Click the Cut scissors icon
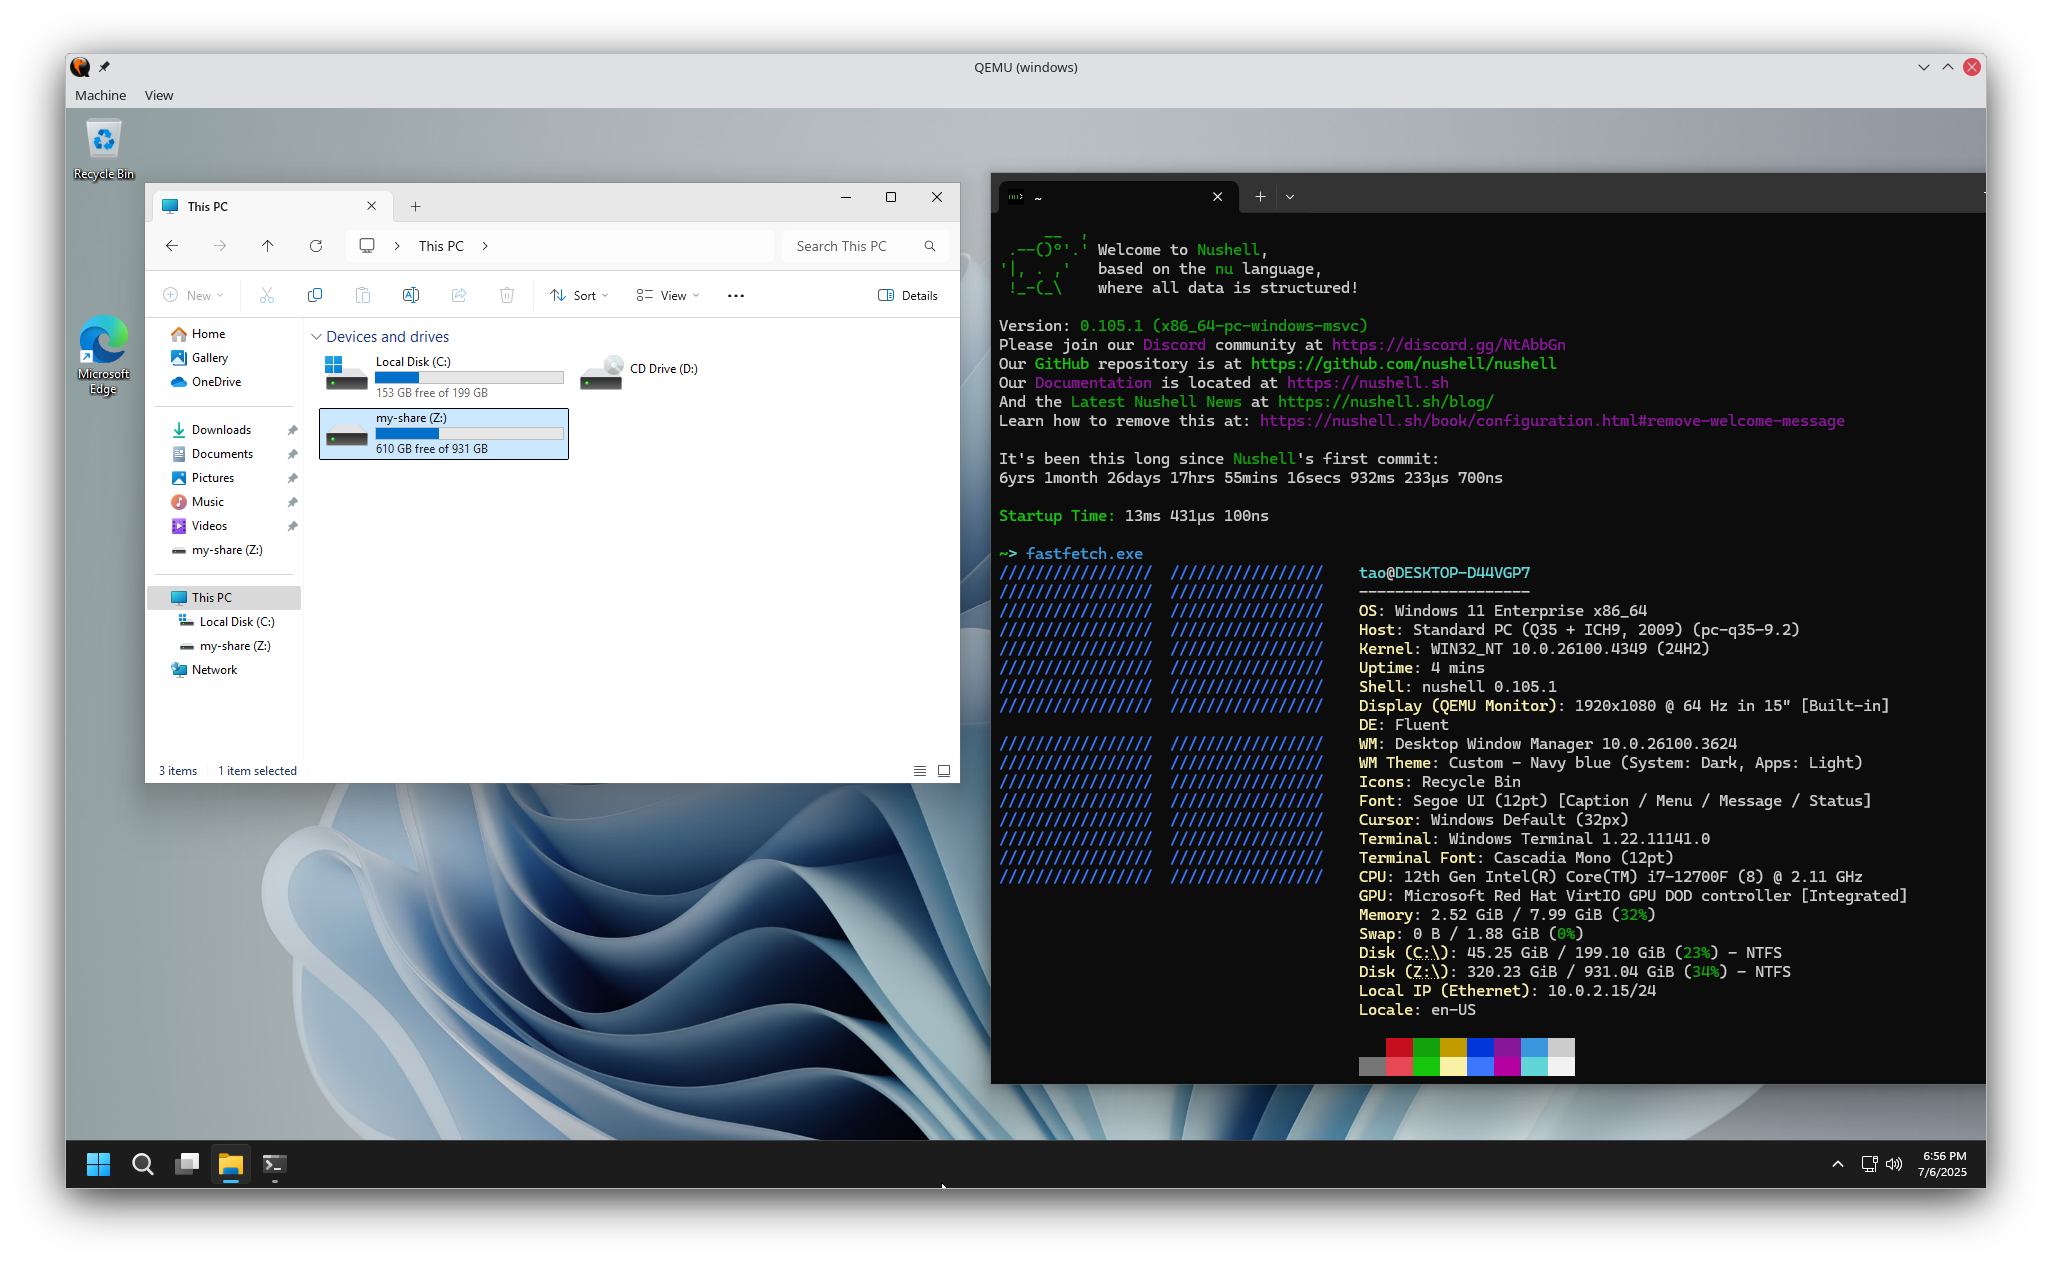Viewport: 2052px width, 1266px height. point(267,295)
